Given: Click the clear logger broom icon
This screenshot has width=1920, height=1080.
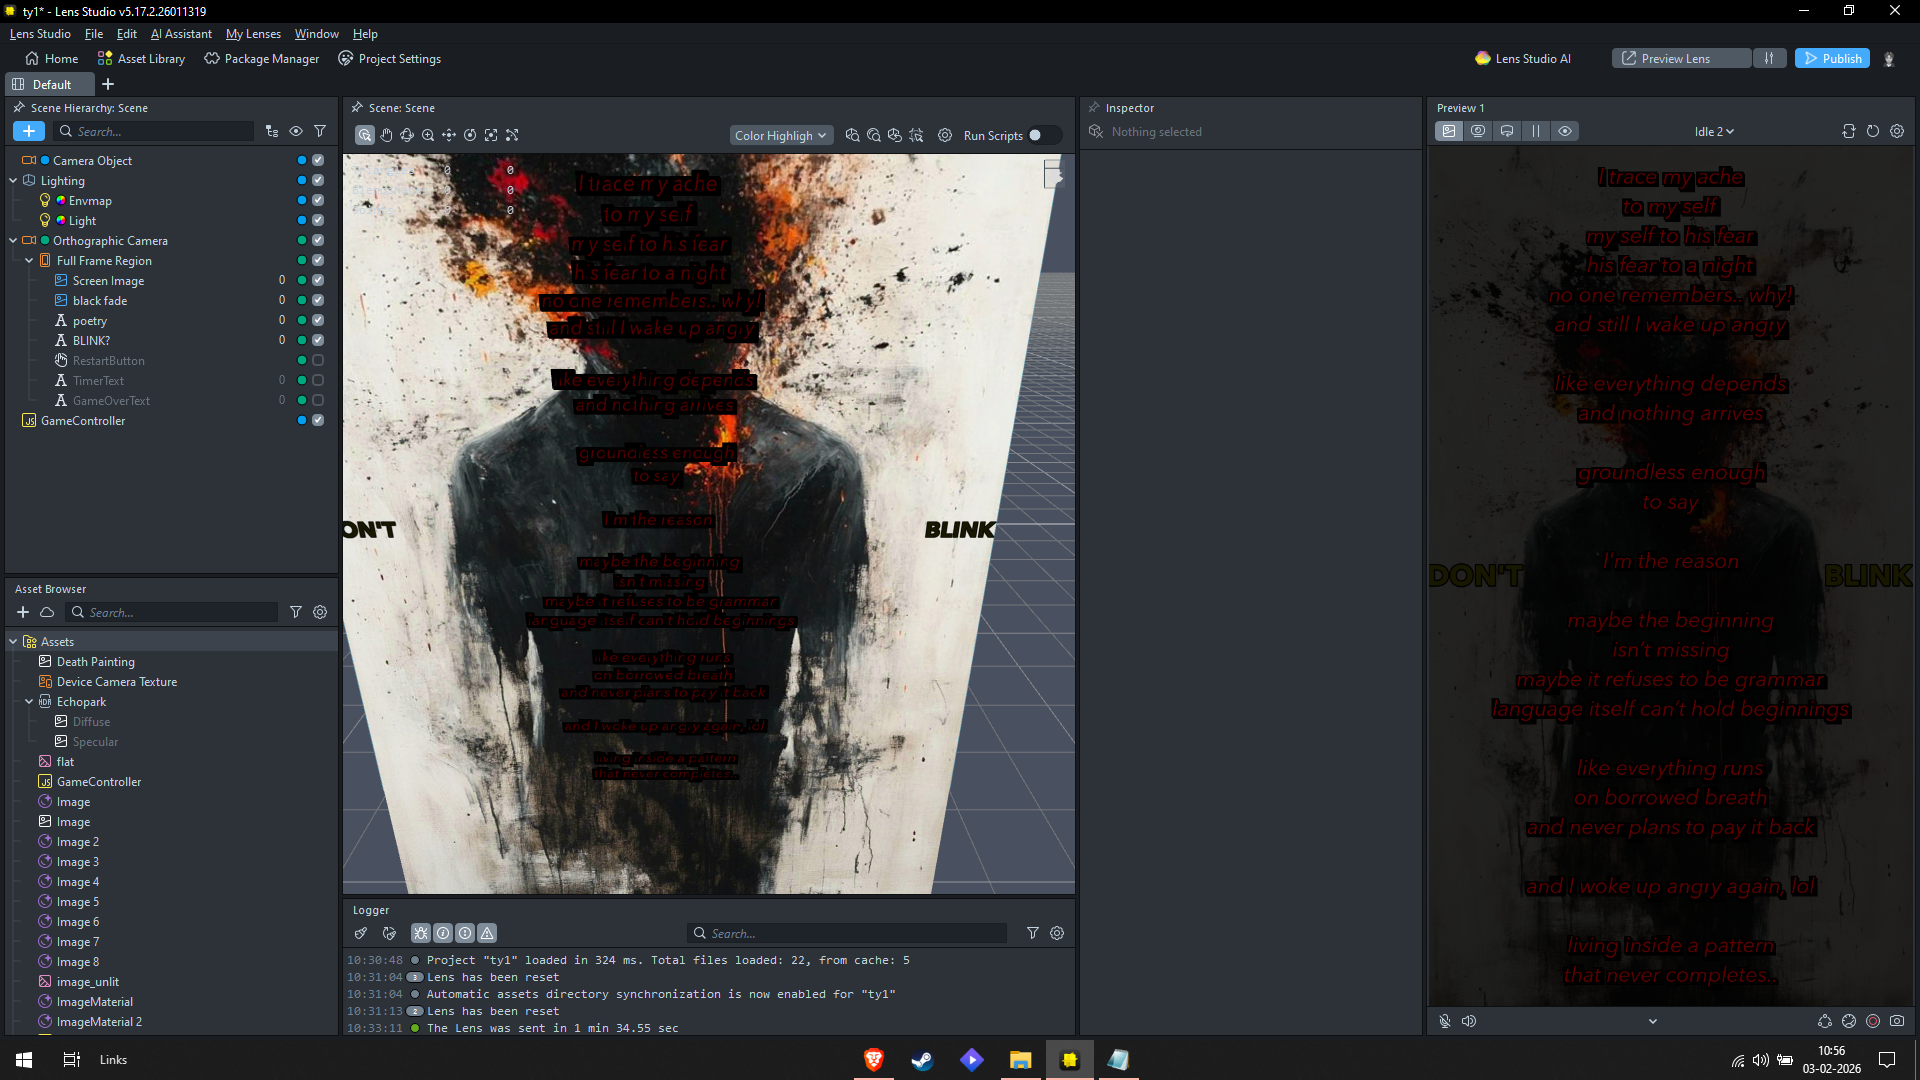Looking at the screenshot, I should [361, 933].
